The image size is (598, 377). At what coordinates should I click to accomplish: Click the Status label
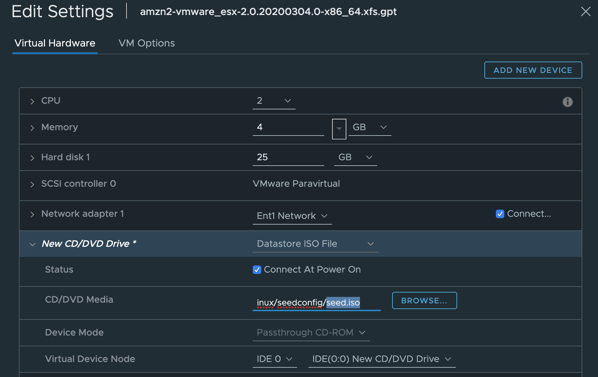[59, 270]
